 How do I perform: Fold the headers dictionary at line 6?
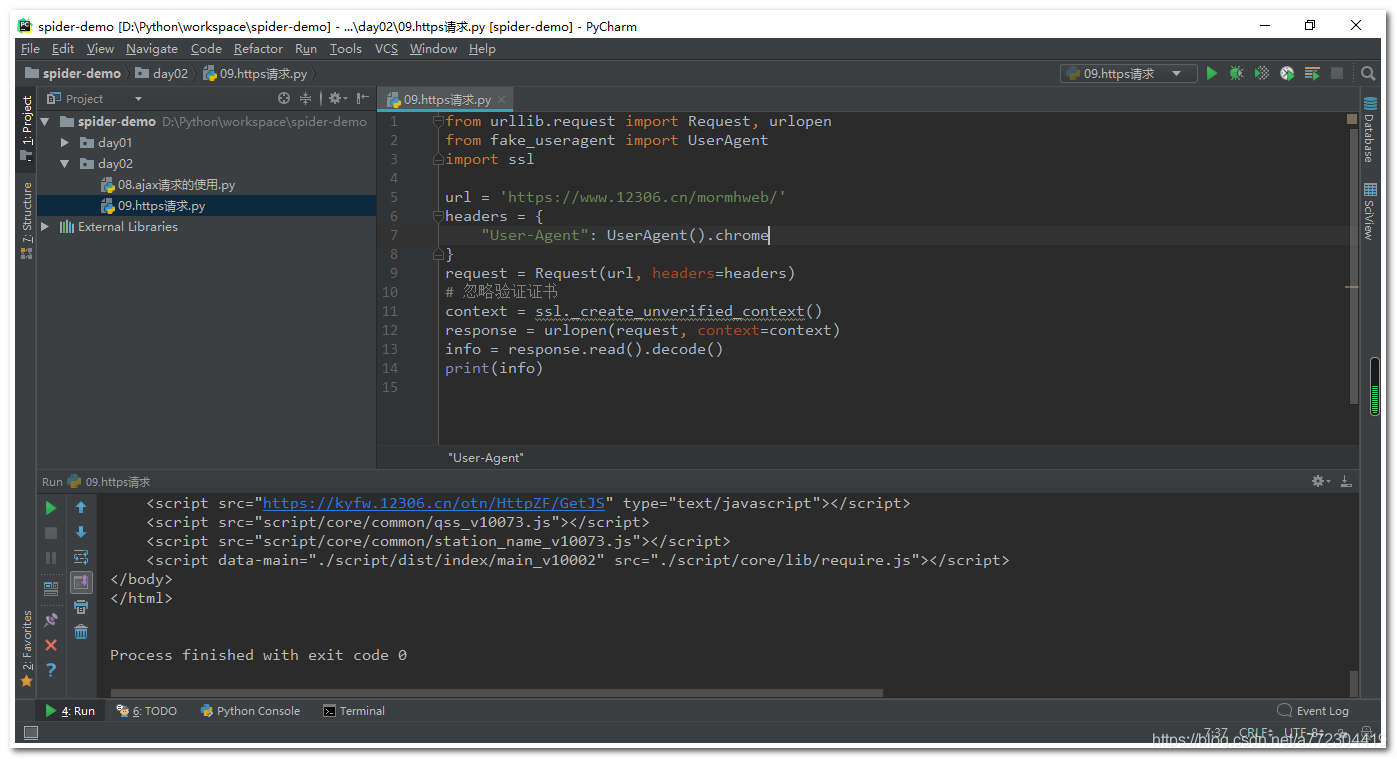pyautogui.click(x=438, y=216)
